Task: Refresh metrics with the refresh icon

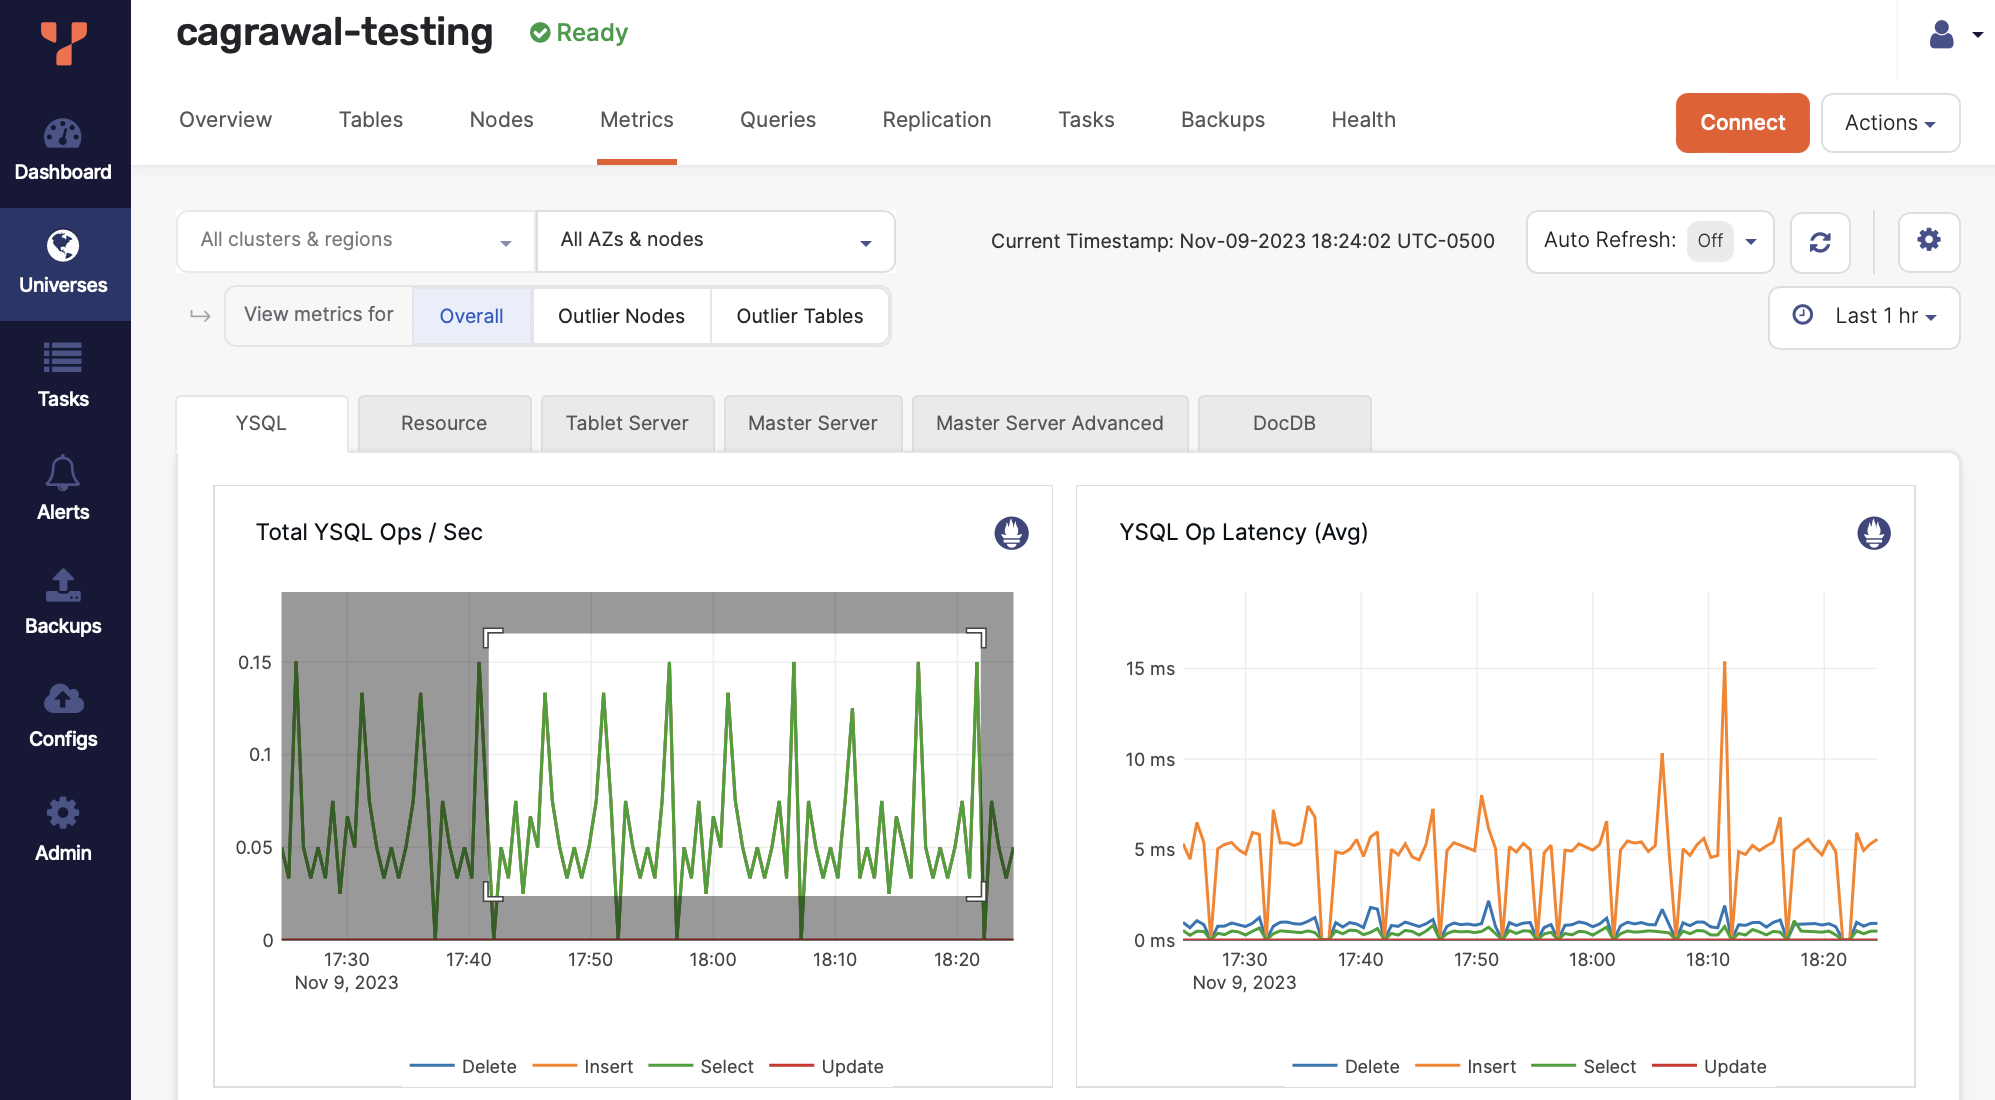Action: [1820, 241]
